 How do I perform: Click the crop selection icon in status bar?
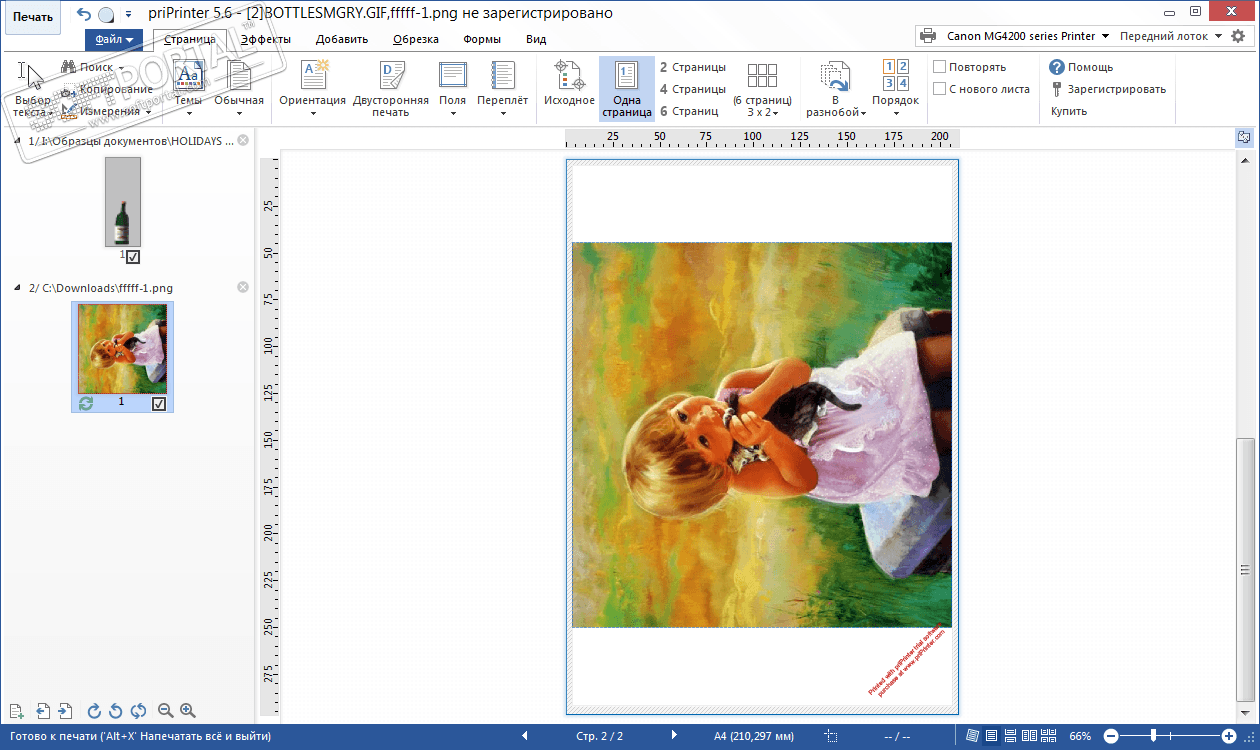tap(831, 736)
